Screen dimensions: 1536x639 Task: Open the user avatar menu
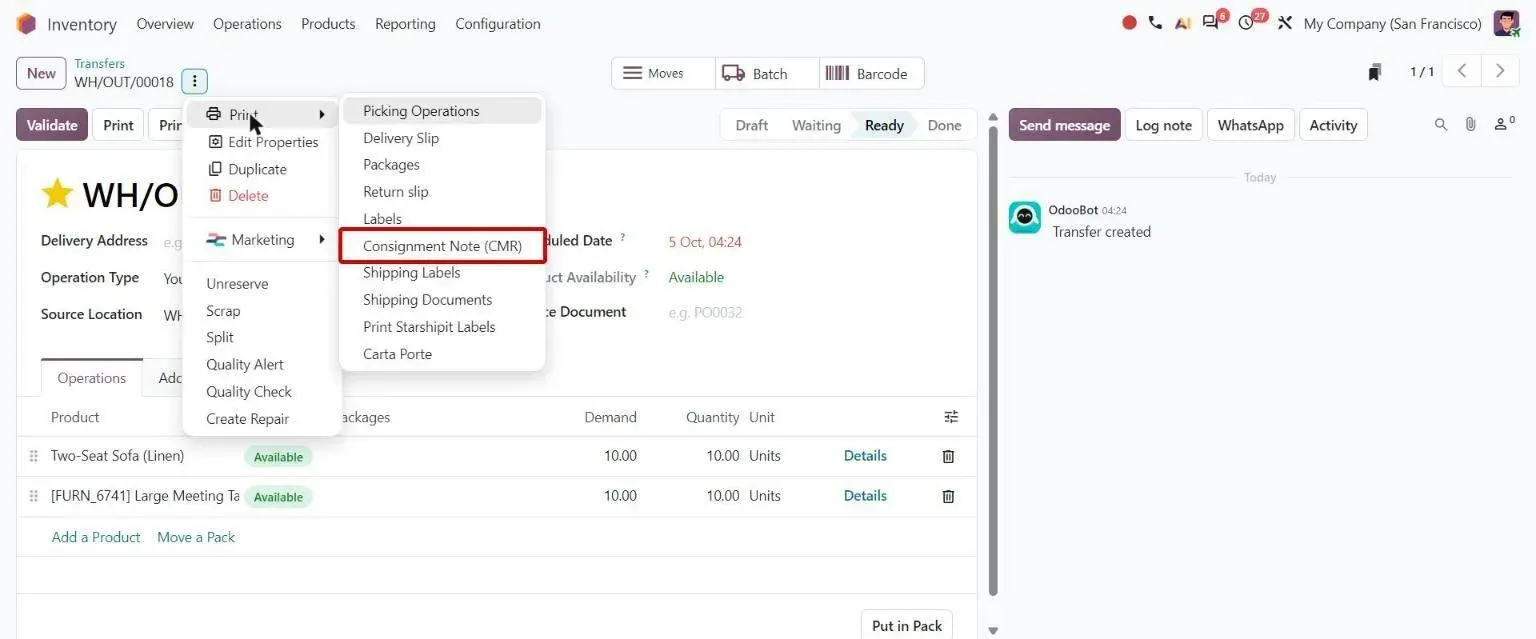pyautogui.click(x=1506, y=23)
